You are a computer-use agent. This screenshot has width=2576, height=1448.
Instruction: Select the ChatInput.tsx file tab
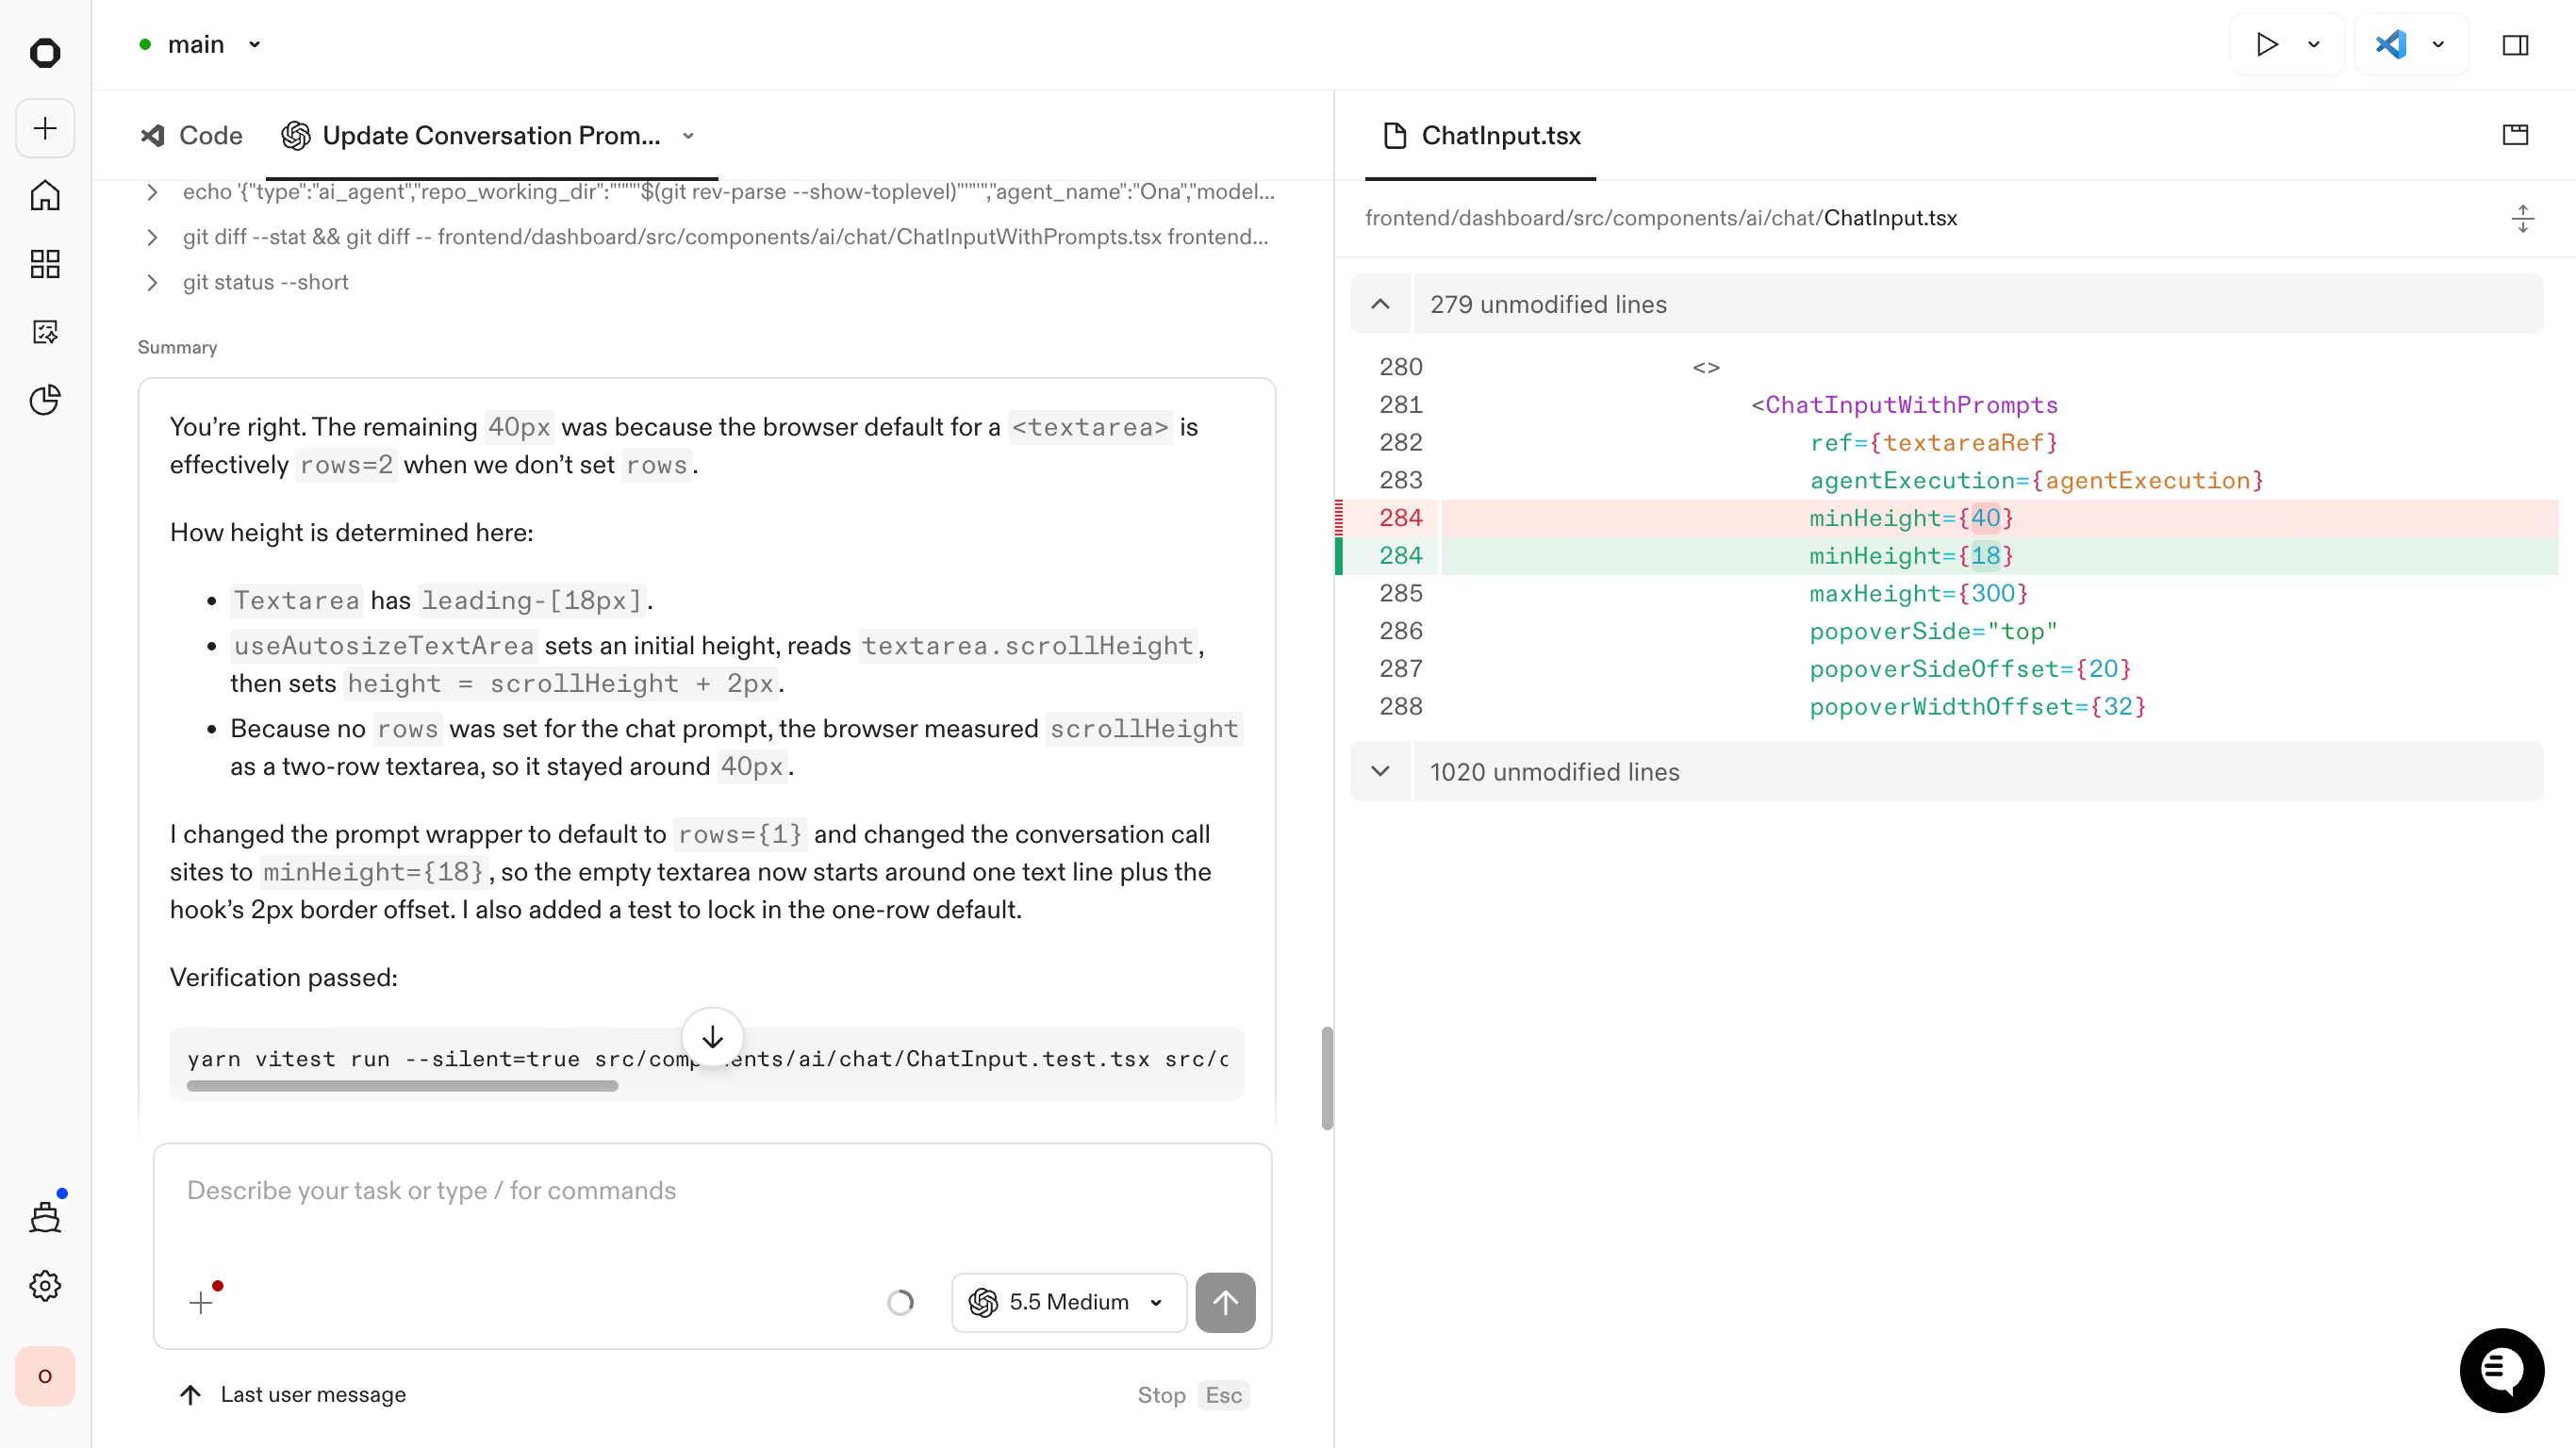click(x=1481, y=136)
